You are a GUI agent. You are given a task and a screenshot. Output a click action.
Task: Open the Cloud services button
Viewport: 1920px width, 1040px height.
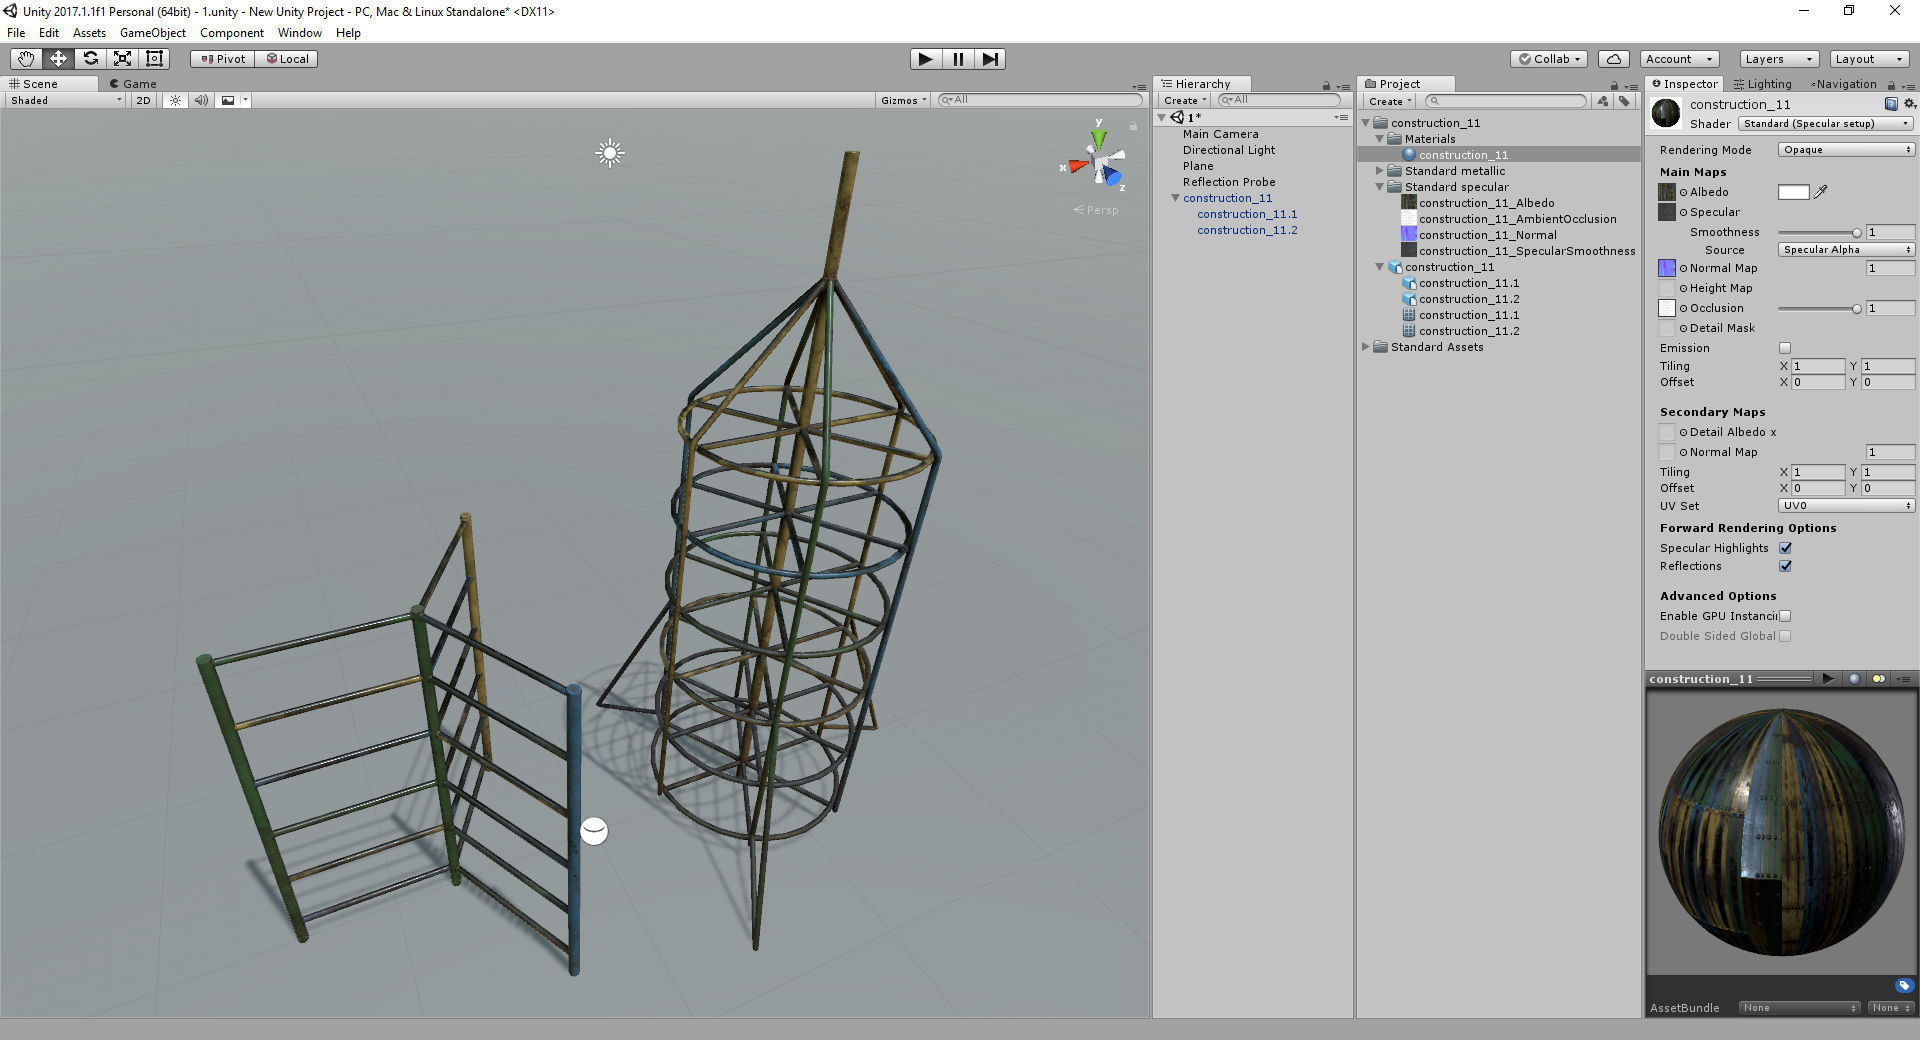pos(1614,59)
